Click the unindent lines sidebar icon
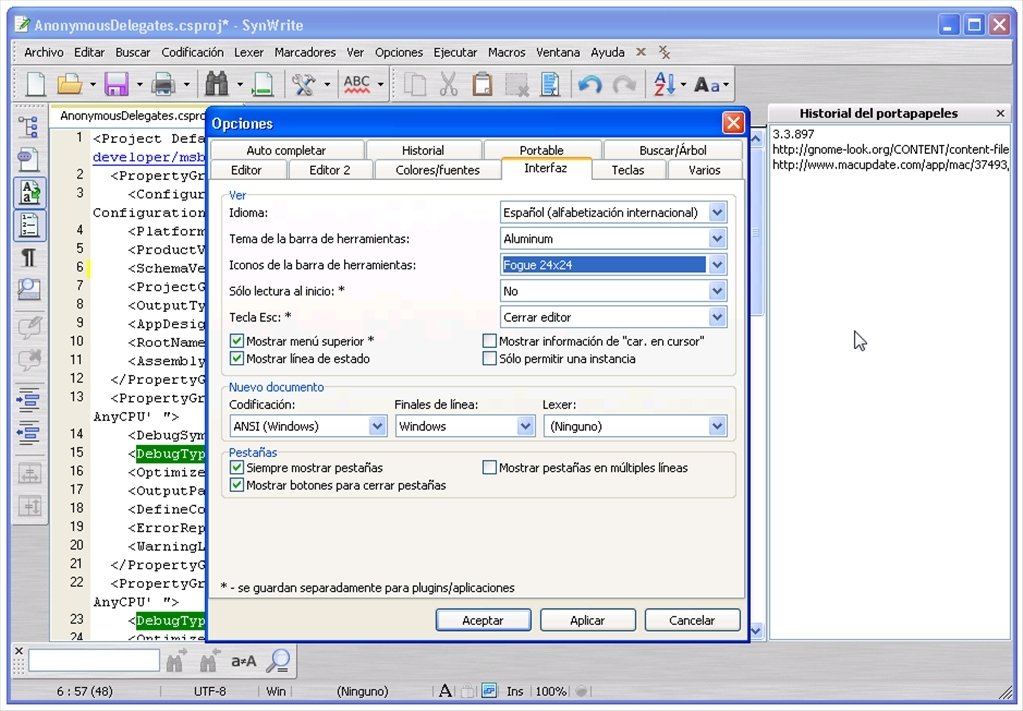The image size is (1023, 711). coord(29,432)
